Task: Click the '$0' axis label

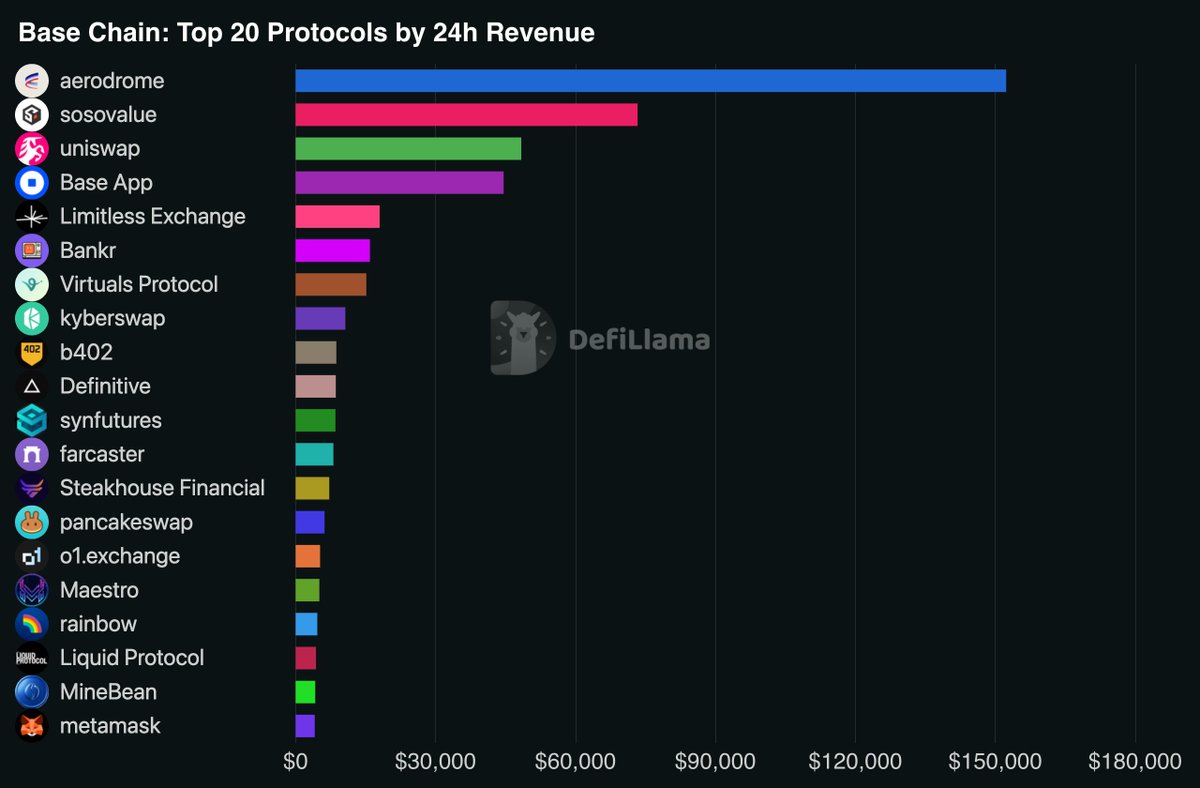Action: pos(295,762)
